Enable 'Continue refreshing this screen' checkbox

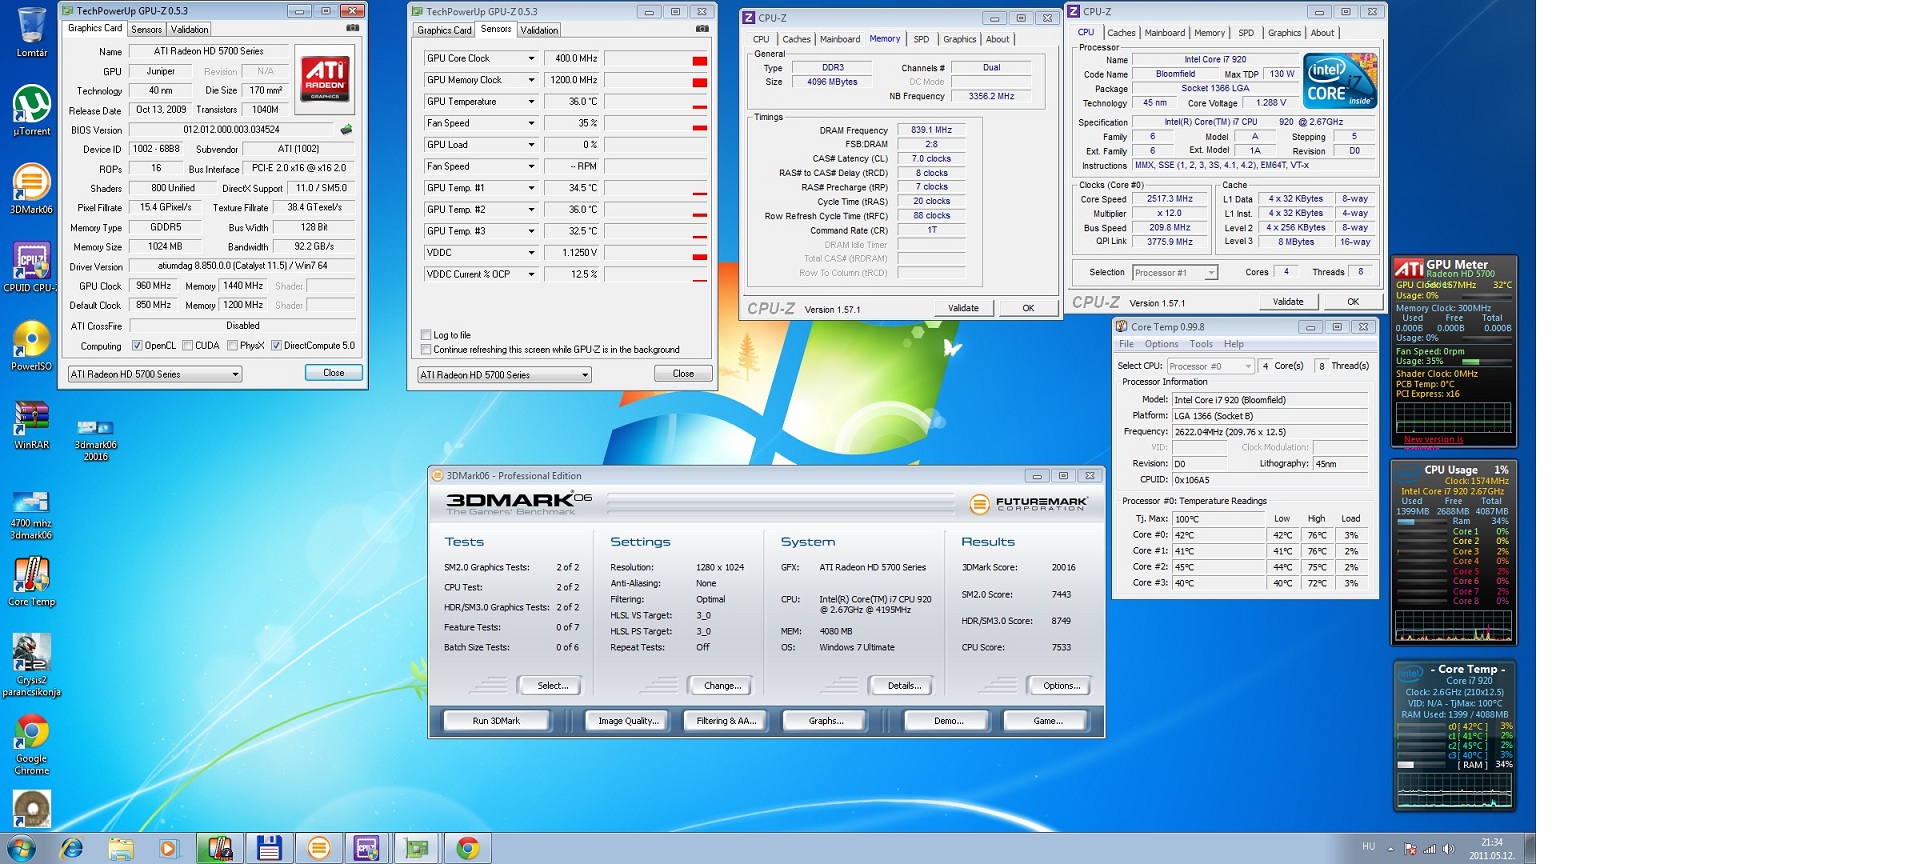[426, 350]
